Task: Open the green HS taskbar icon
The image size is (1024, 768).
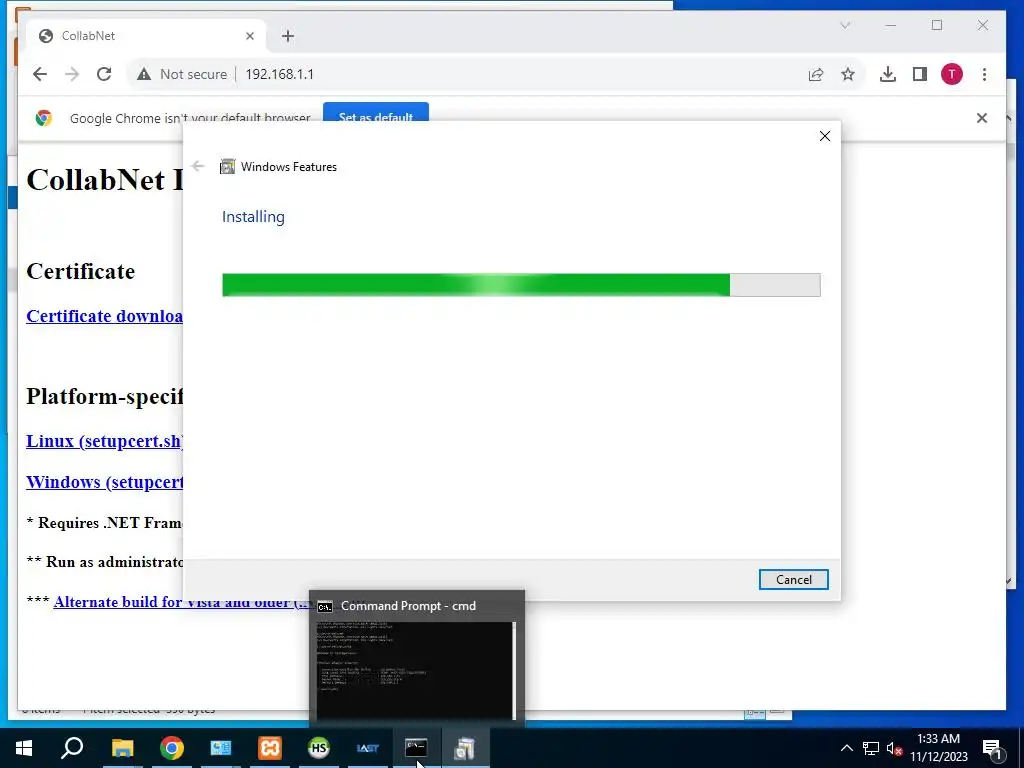Action: point(319,748)
